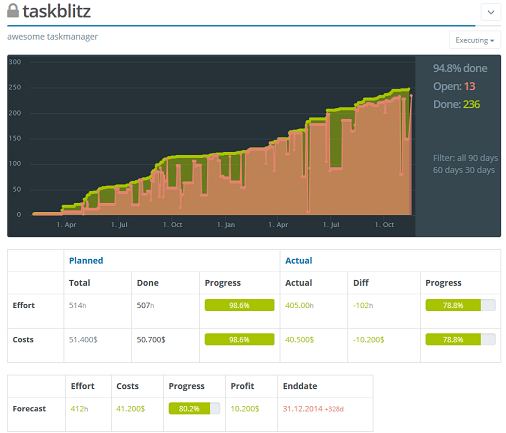The image size is (506, 433).
Task: Click the 94.8% done label
Action: tap(460, 68)
